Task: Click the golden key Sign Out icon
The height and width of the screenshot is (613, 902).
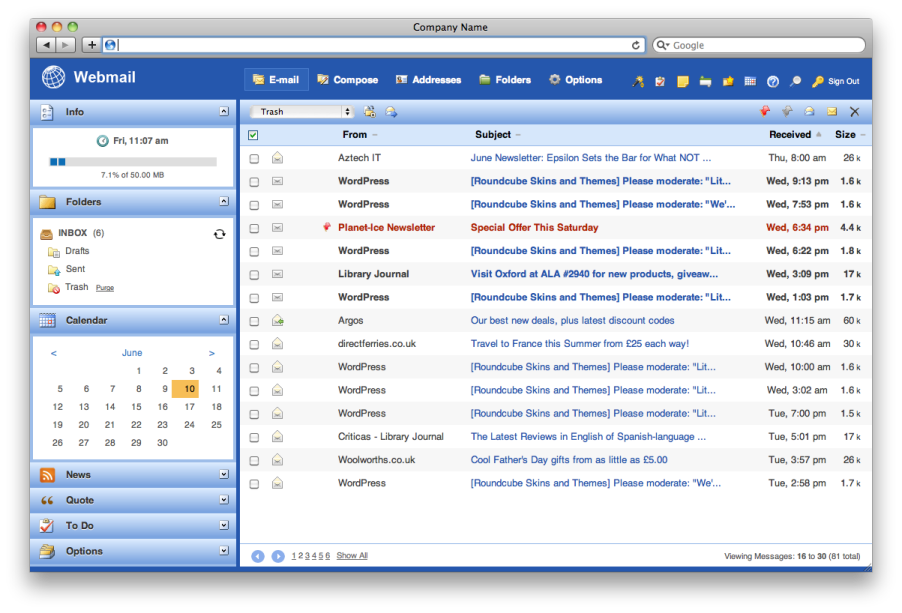Action: pyautogui.click(x=817, y=81)
